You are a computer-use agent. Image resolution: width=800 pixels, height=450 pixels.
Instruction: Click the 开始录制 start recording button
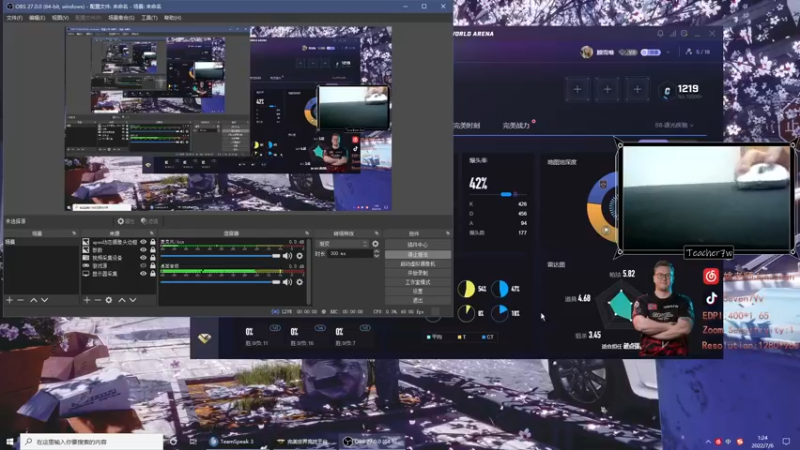point(418,272)
